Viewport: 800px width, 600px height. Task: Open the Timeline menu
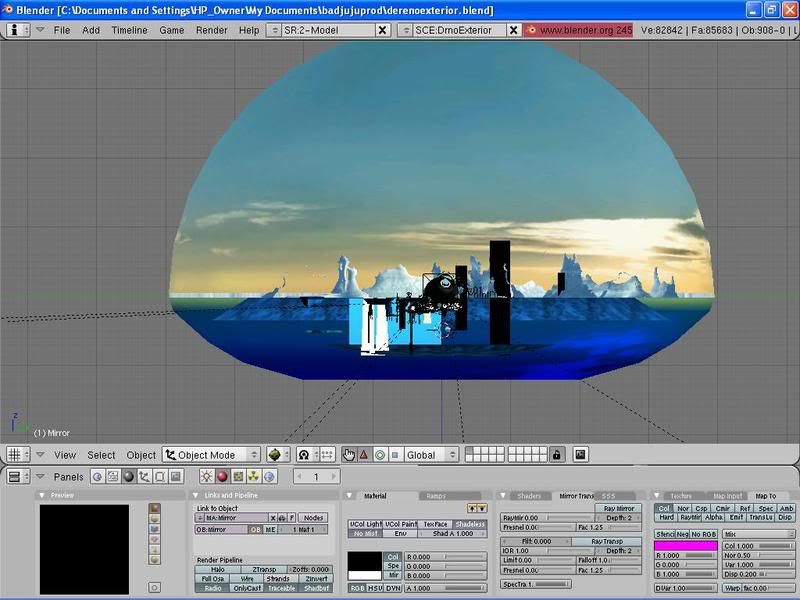pos(130,30)
